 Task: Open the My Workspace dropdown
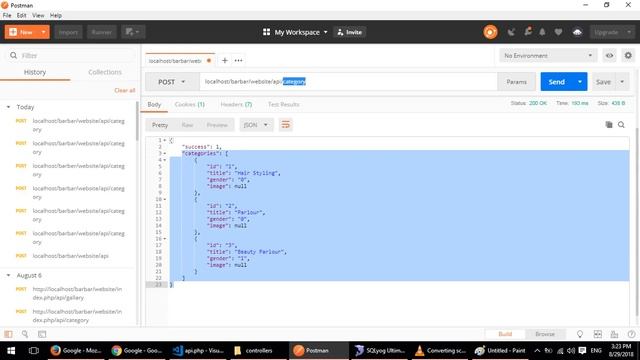301,32
